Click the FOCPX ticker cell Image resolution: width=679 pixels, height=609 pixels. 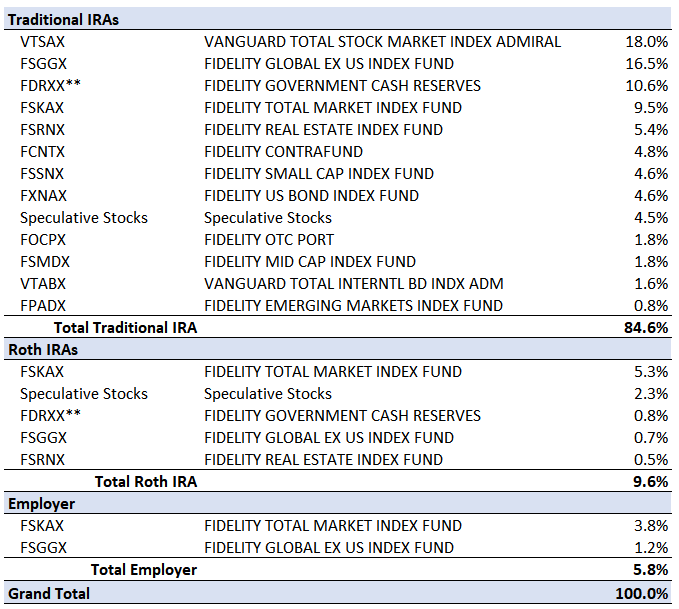tap(43, 240)
